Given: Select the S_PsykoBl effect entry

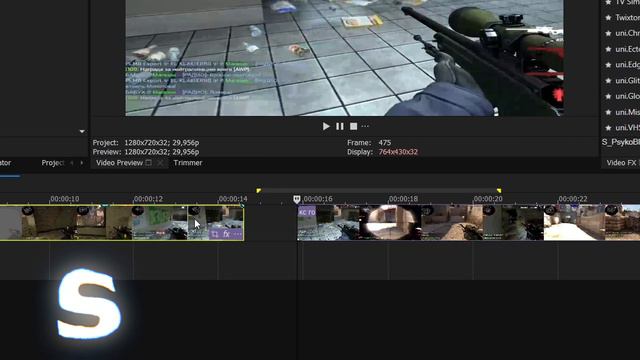Looking at the screenshot, I should [620, 142].
